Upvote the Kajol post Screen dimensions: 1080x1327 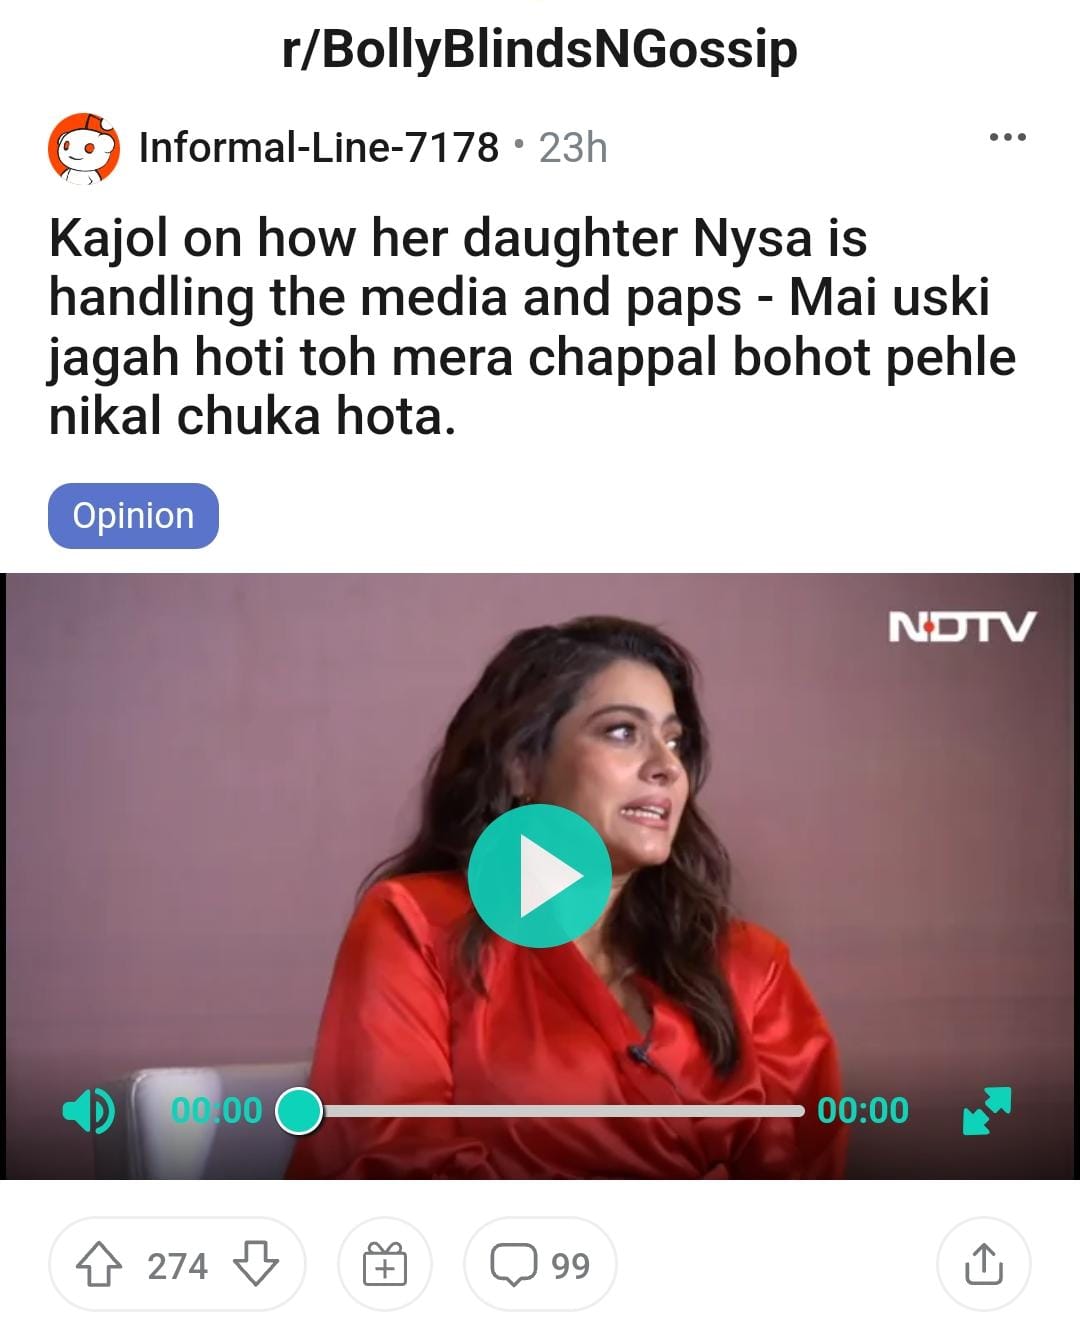coord(98,1265)
